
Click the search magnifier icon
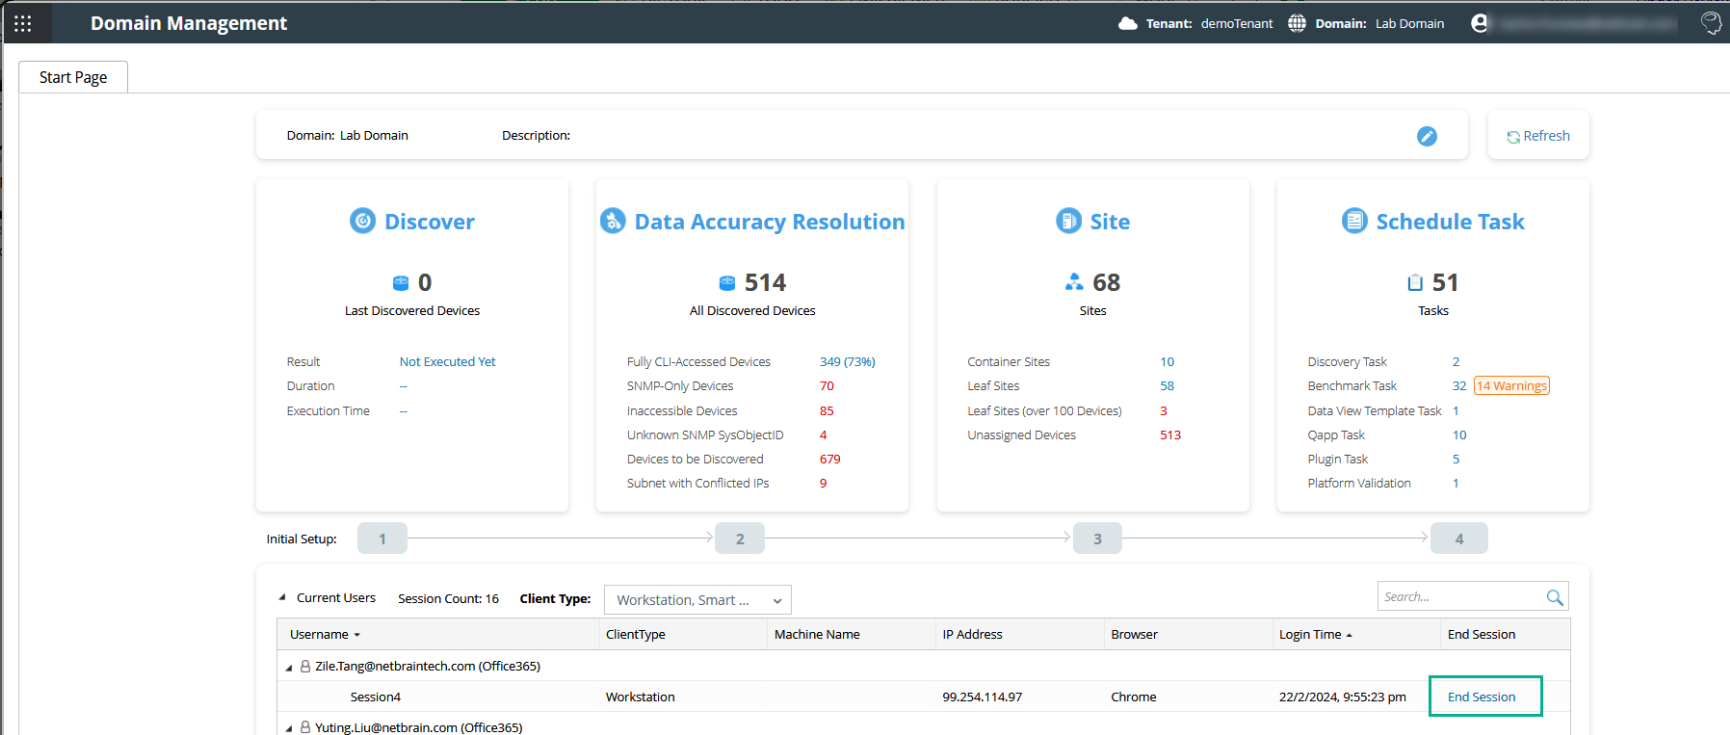1554,597
